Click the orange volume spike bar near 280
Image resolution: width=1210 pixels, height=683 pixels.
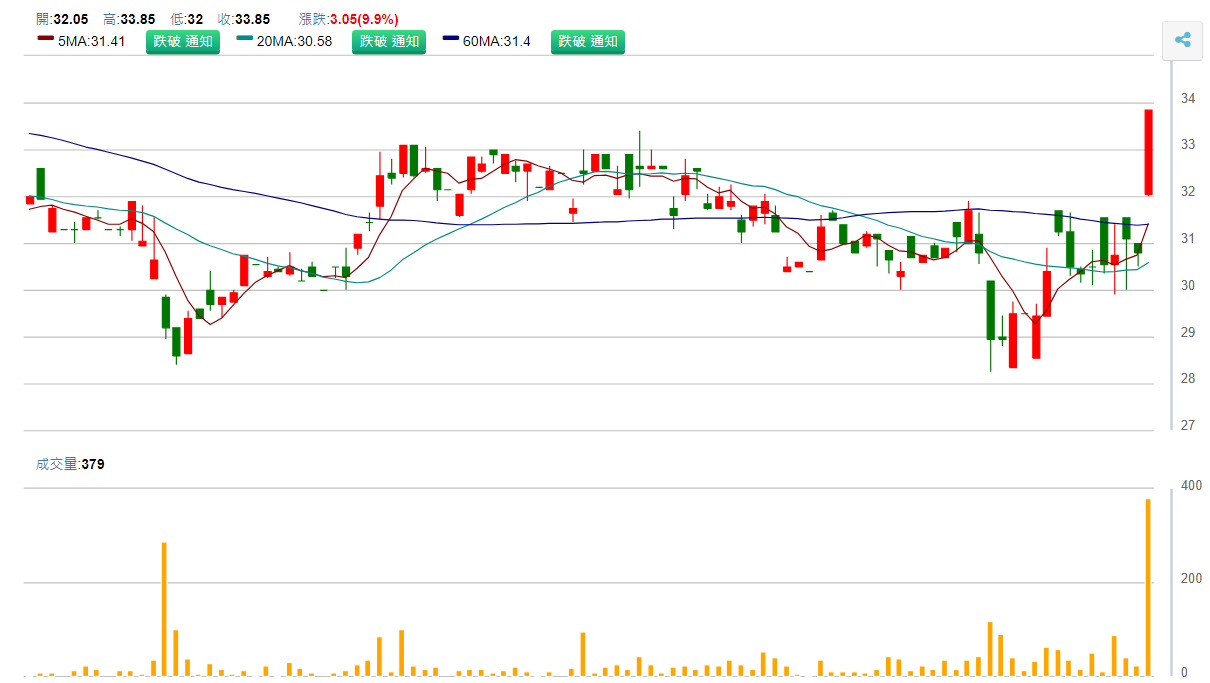(164, 608)
